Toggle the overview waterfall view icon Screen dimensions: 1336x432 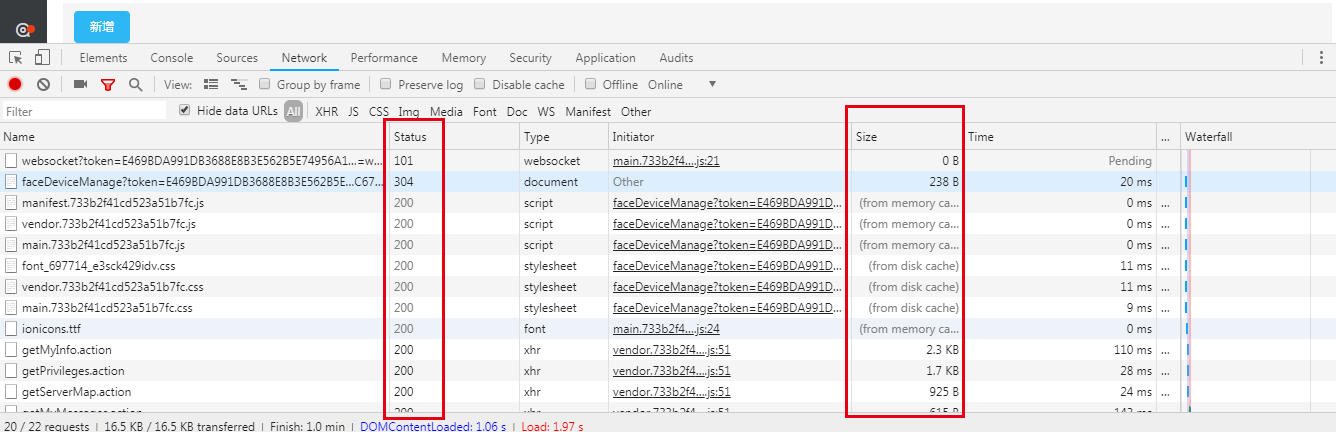pos(239,85)
